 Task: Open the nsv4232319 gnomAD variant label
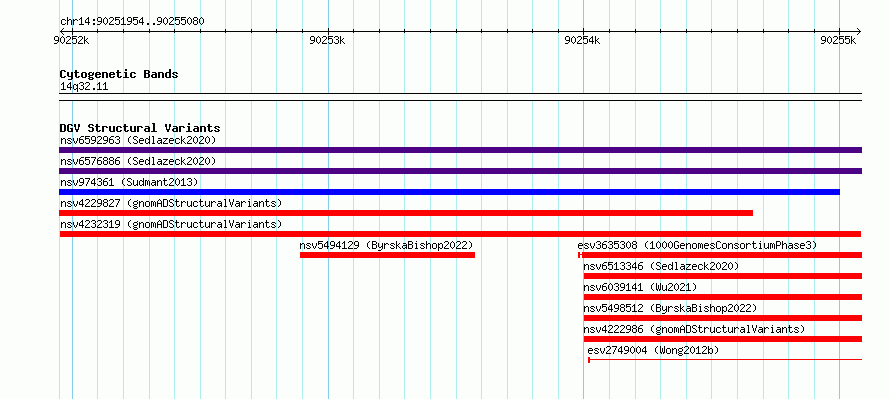point(171,224)
